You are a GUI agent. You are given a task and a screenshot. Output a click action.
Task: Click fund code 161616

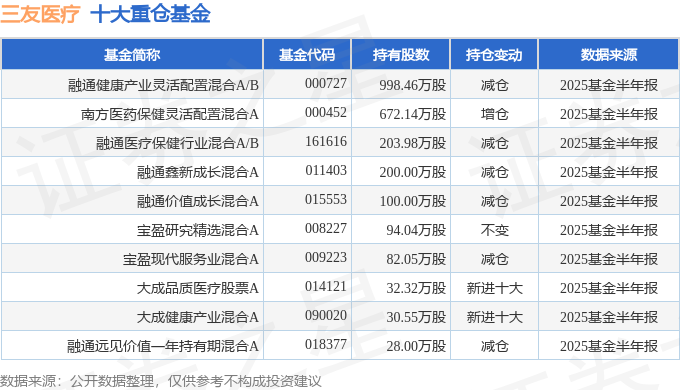click(x=326, y=142)
